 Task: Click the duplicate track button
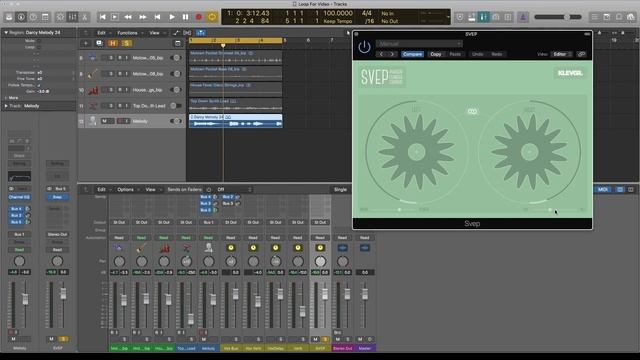click(x=99, y=43)
